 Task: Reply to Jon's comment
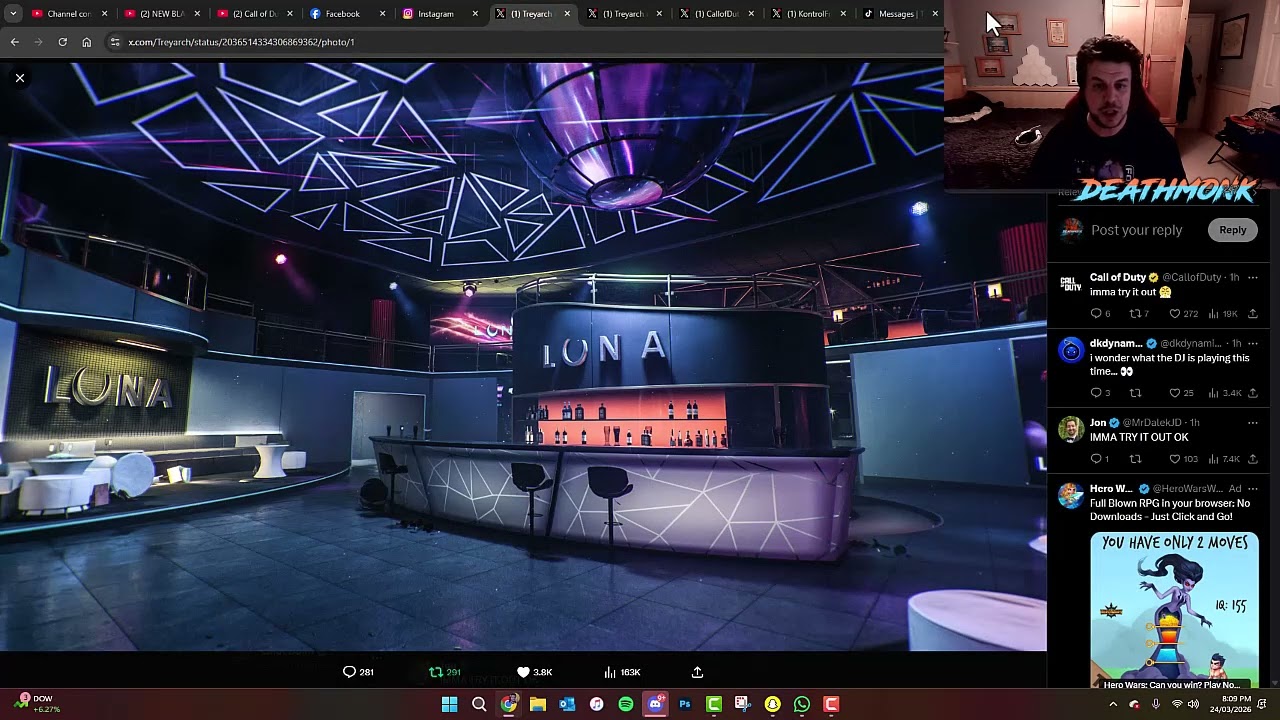1099,459
